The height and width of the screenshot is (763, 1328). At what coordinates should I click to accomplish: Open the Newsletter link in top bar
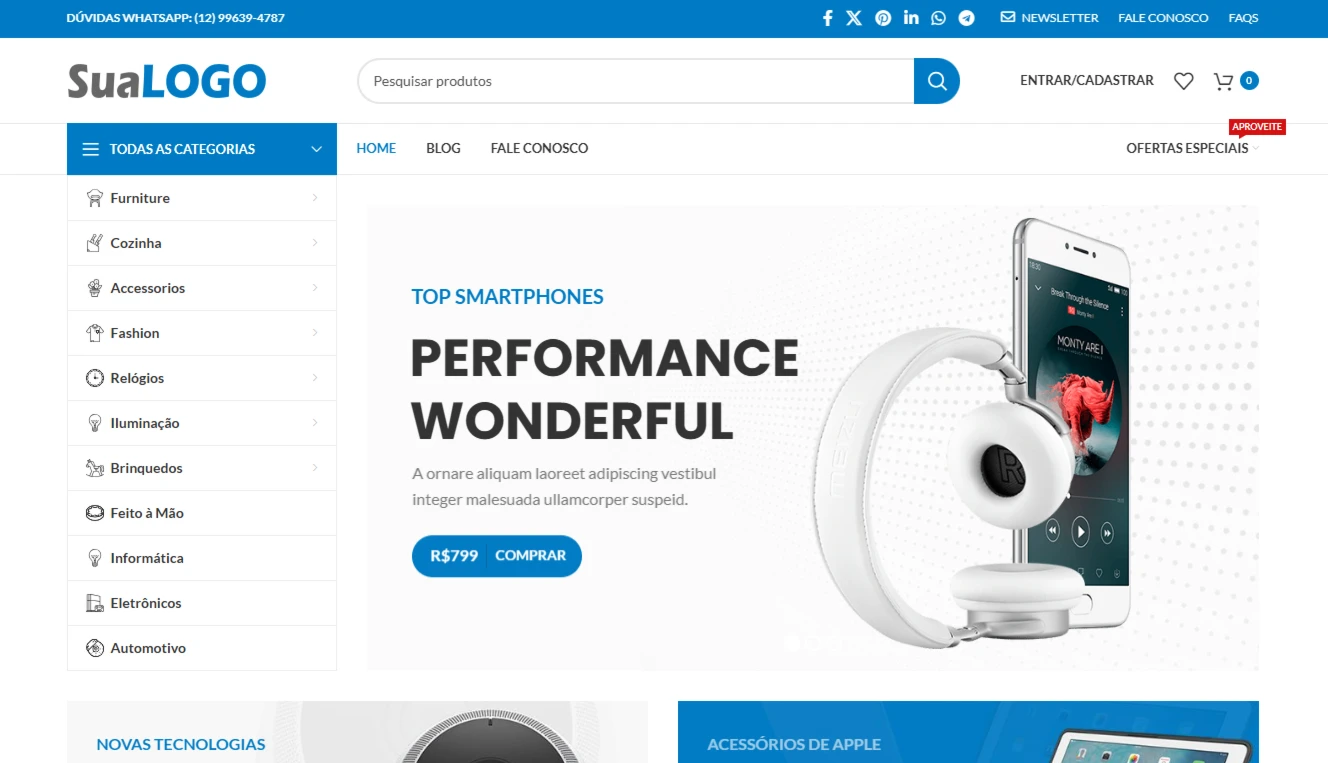pos(1050,18)
